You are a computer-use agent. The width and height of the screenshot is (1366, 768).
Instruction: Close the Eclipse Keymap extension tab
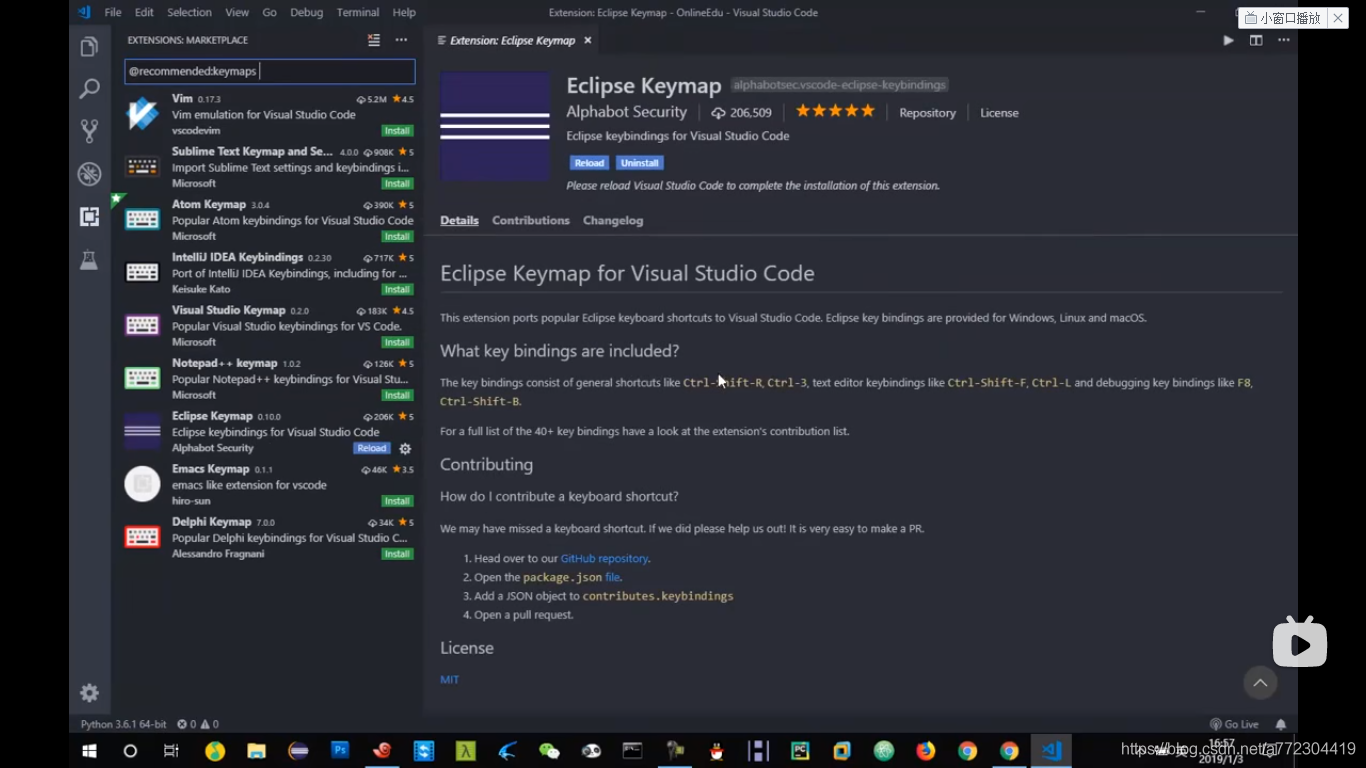click(x=588, y=41)
